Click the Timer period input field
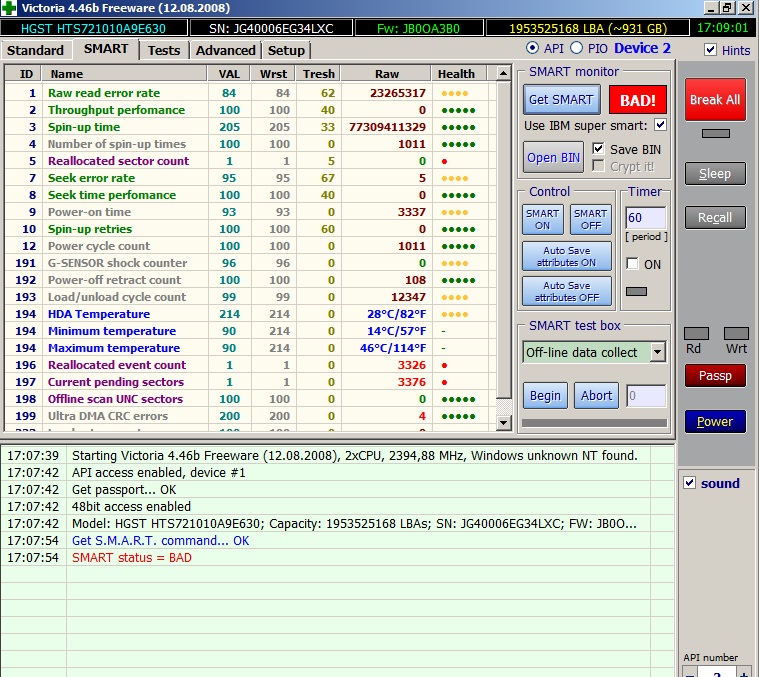The height and width of the screenshot is (677, 759). [645, 218]
